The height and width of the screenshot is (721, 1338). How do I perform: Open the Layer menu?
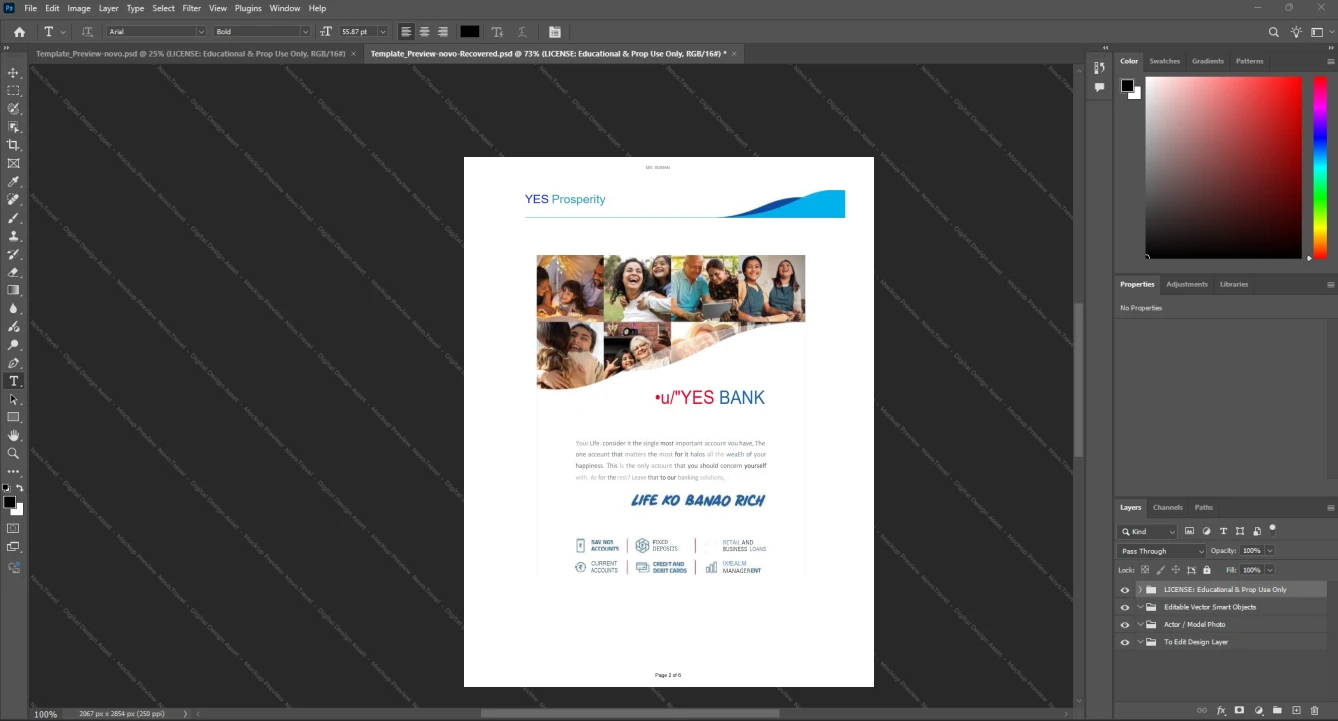coord(108,8)
